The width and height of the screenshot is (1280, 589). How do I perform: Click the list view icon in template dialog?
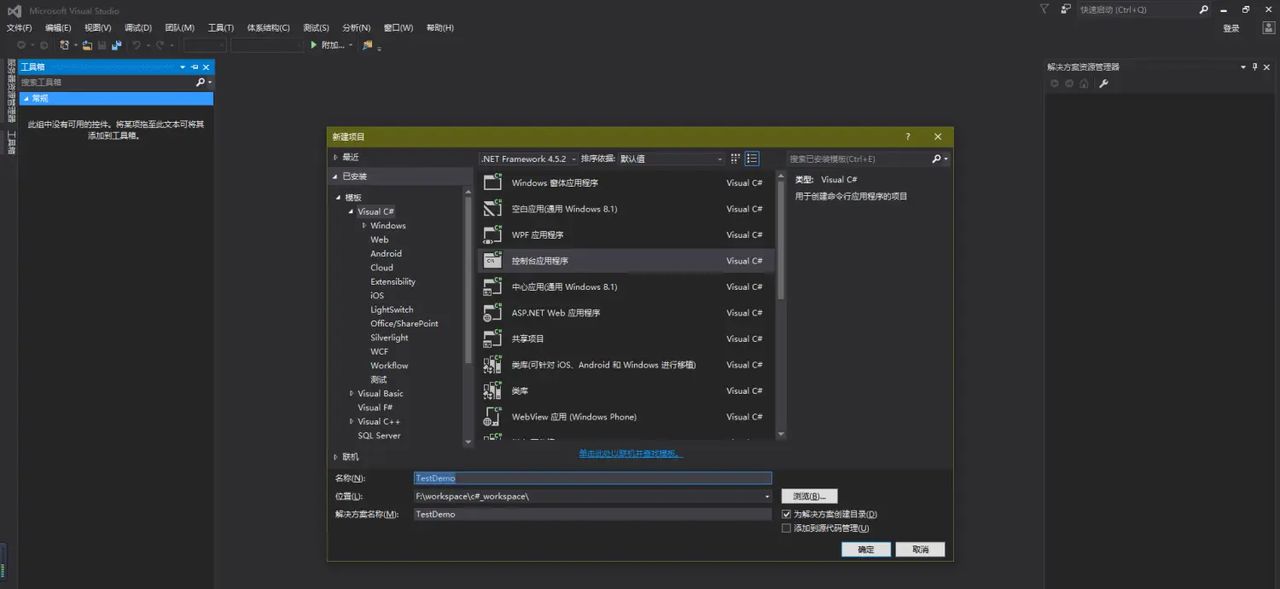pyautogui.click(x=752, y=158)
